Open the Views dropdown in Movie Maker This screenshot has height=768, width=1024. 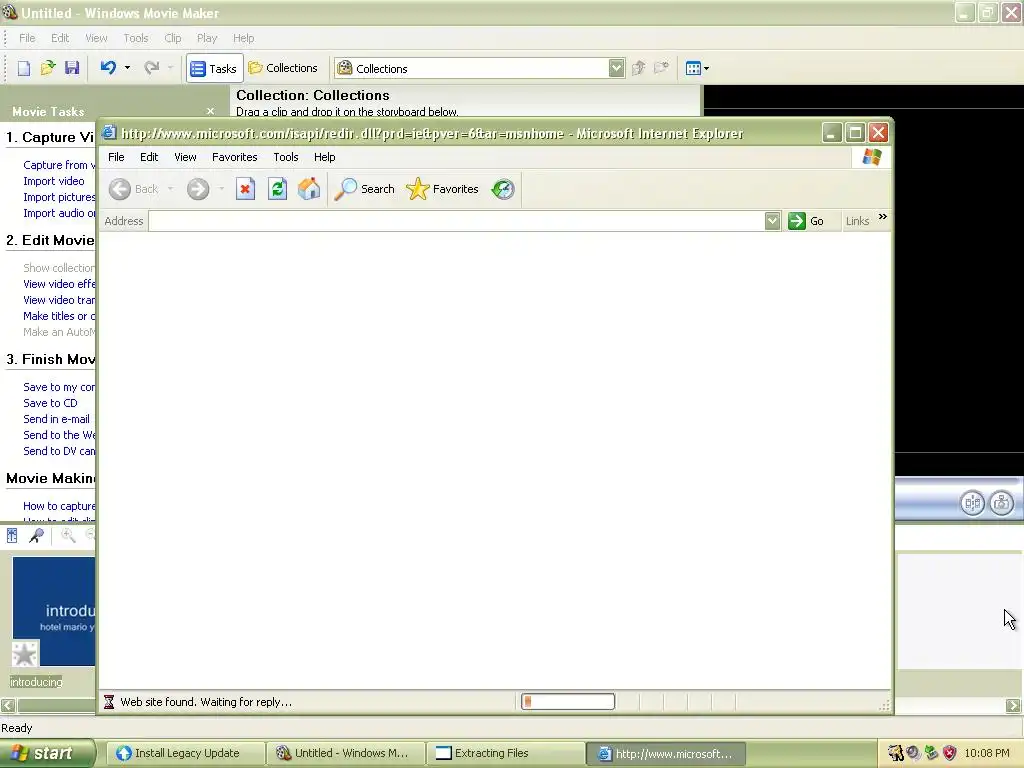pos(697,68)
